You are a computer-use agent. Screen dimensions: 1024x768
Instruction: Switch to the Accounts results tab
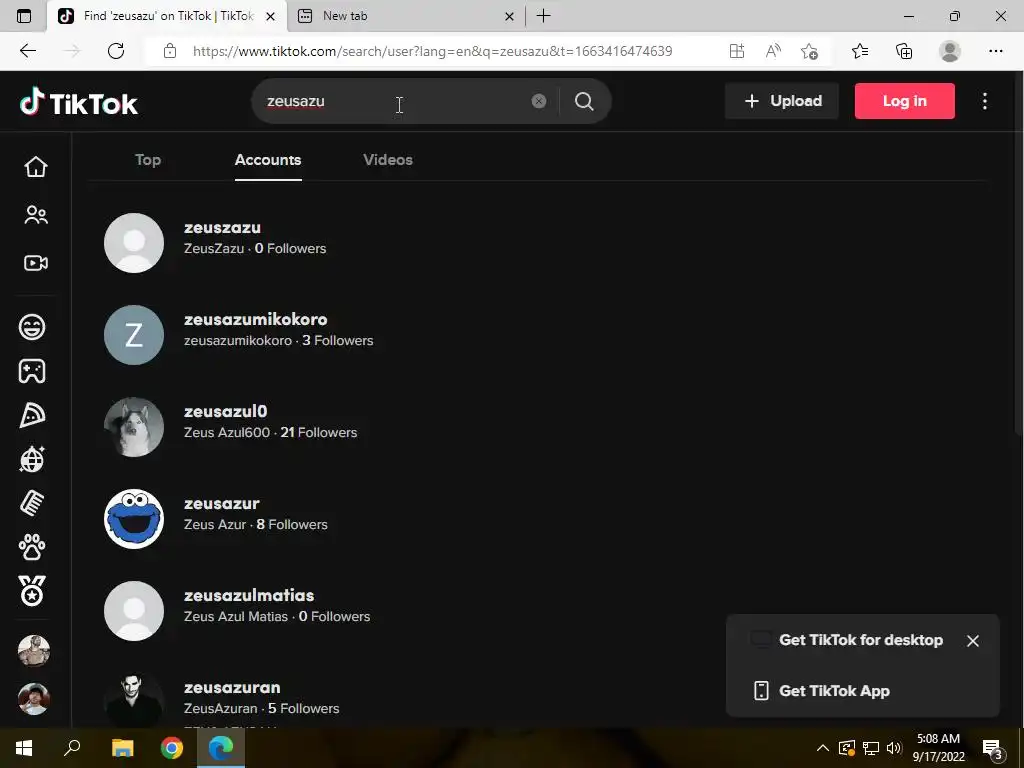pyautogui.click(x=268, y=160)
